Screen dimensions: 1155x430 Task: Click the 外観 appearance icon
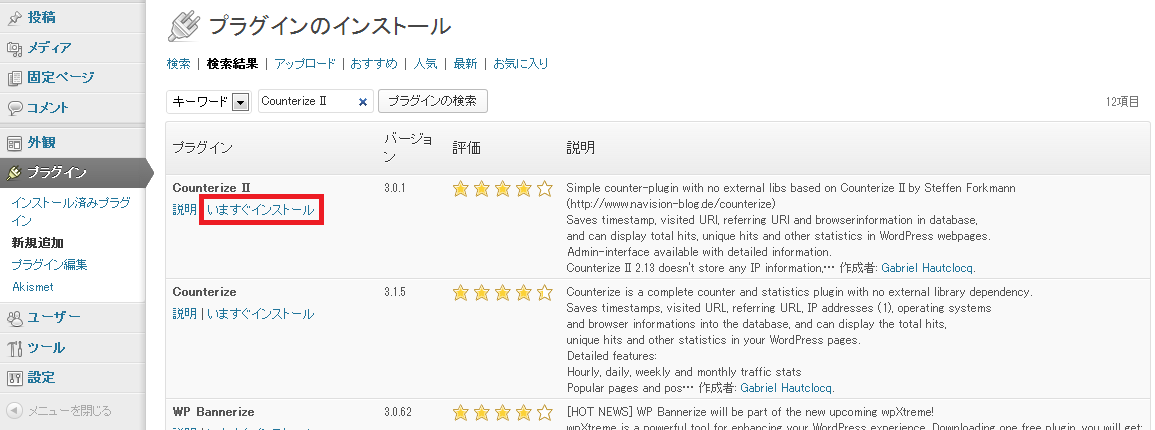[x=14, y=142]
